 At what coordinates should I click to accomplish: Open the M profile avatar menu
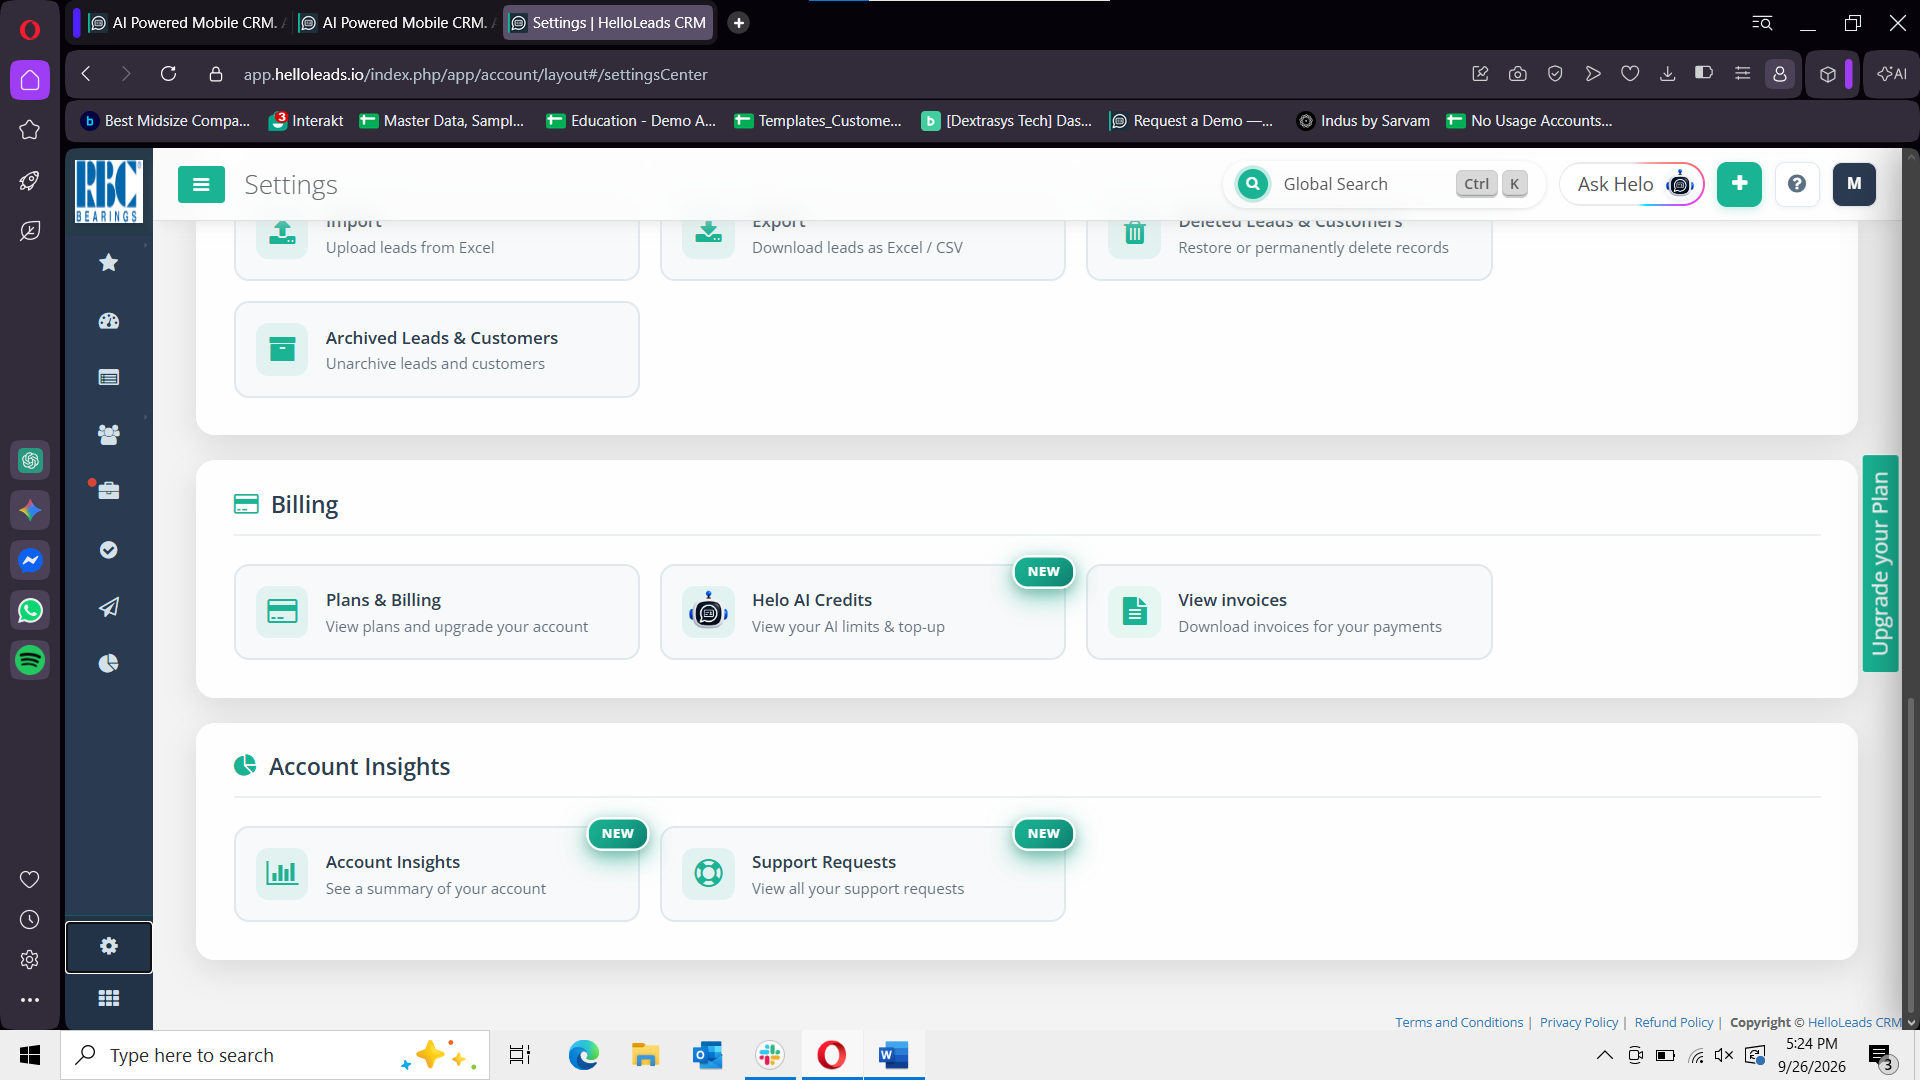[x=1854, y=184]
